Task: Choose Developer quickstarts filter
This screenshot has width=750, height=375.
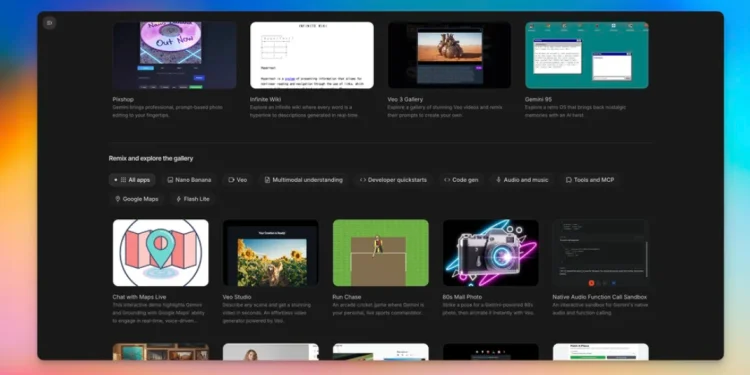Action: pos(393,180)
